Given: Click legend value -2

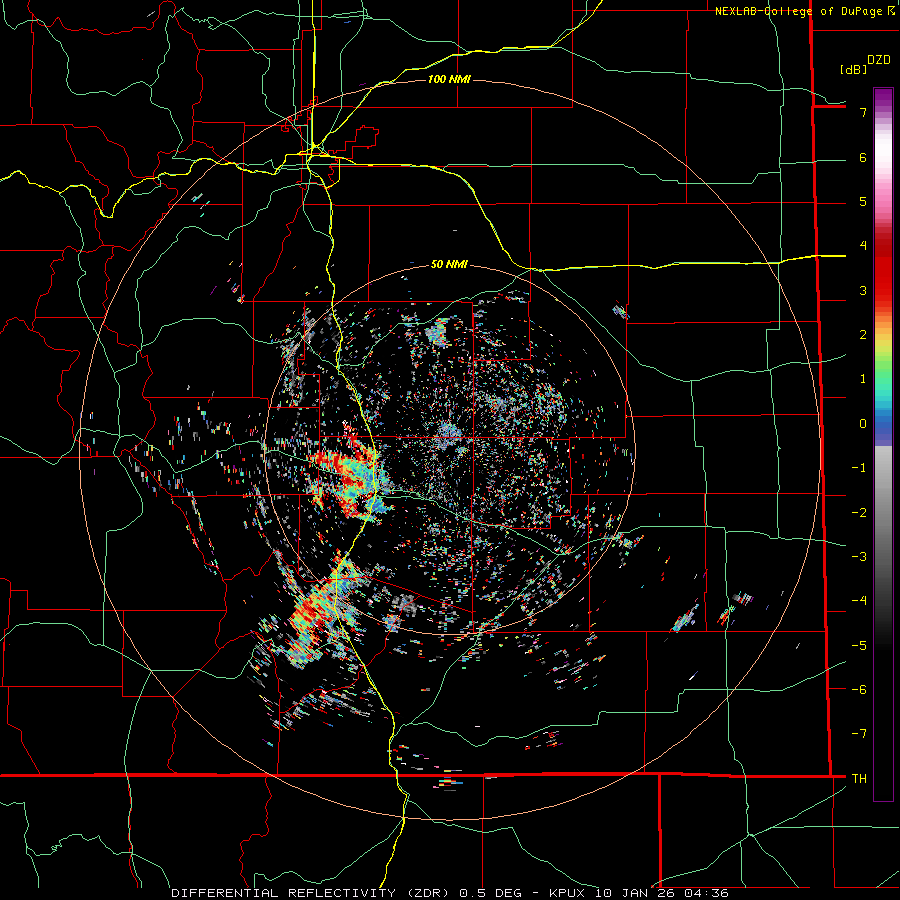Looking at the screenshot, I should tap(859, 512).
